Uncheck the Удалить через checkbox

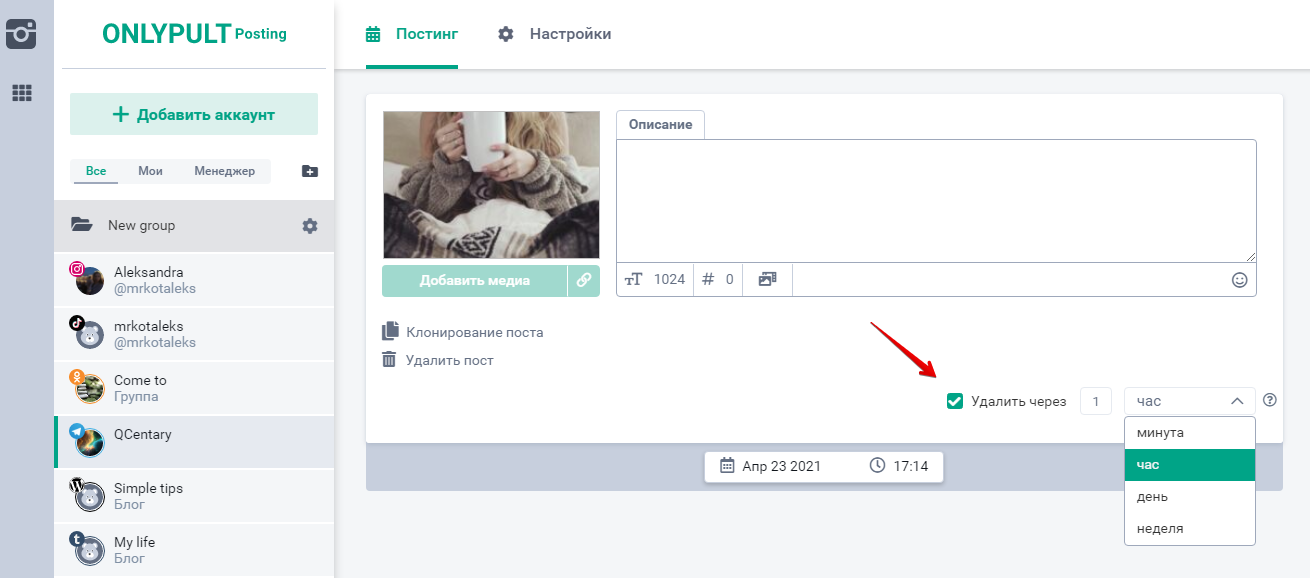pyautogui.click(x=954, y=401)
